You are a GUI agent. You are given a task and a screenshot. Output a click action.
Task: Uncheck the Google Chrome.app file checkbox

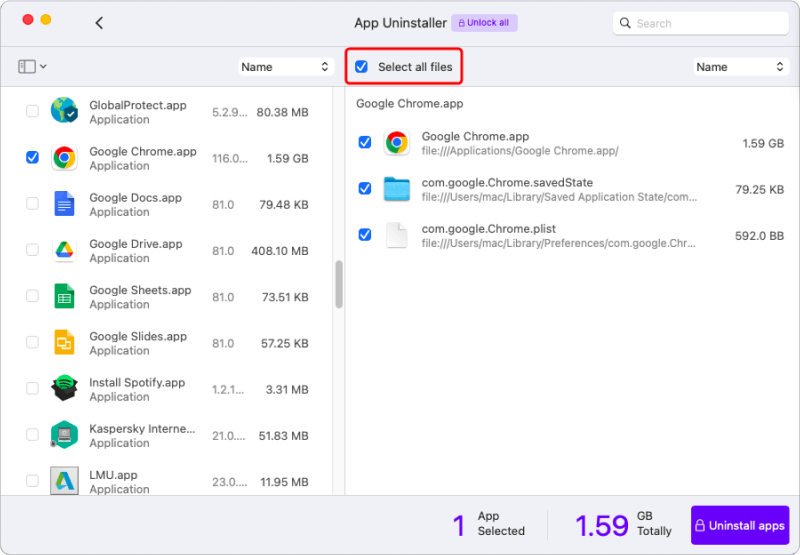365,142
